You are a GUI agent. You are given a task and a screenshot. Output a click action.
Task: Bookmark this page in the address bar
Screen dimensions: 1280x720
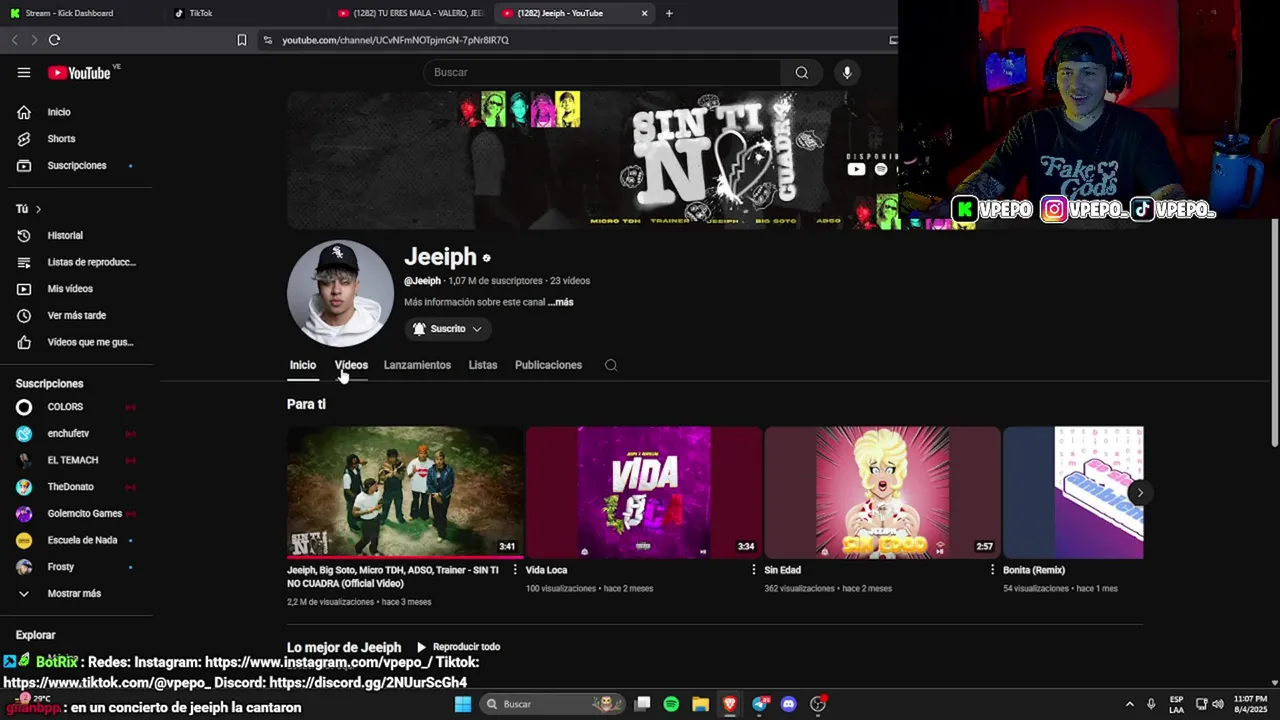(x=241, y=40)
